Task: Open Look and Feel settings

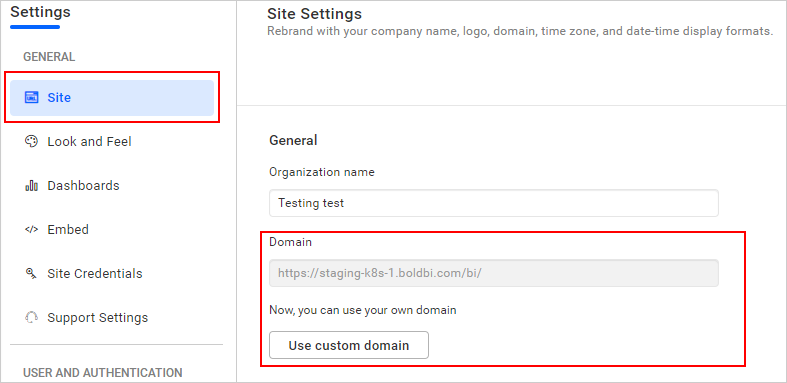Action: coord(89,142)
